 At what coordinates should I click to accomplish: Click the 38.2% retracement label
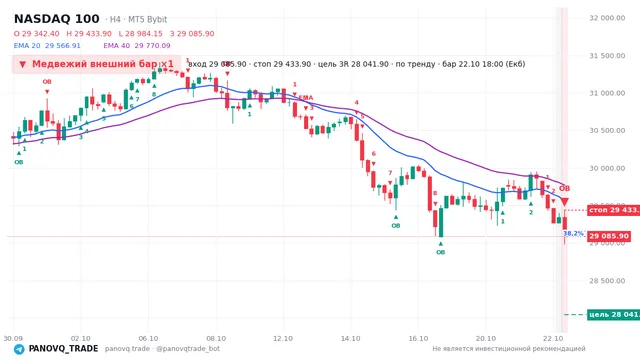(x=573, y=233)
